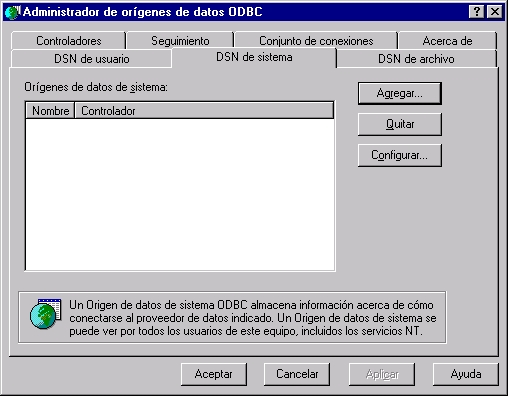Image resolution: width=508 pixels, height=396 pixels.
Task: Switch to the Controladores tab
Action: pos(68,41)
